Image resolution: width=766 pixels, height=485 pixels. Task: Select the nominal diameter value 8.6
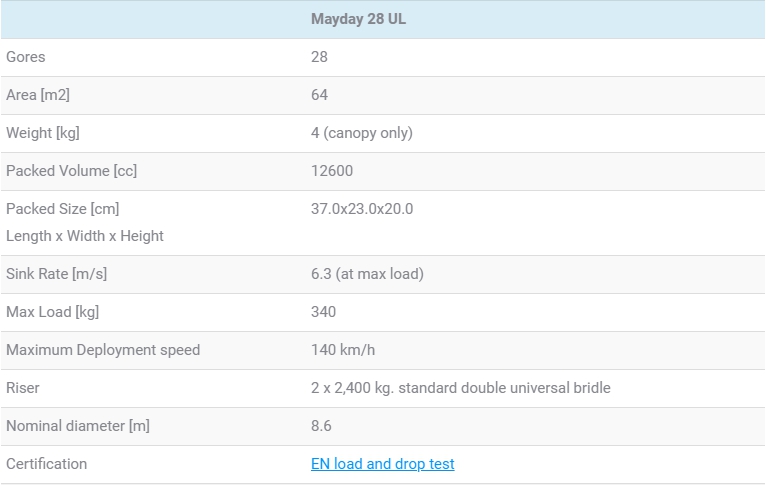coord(321,426)
